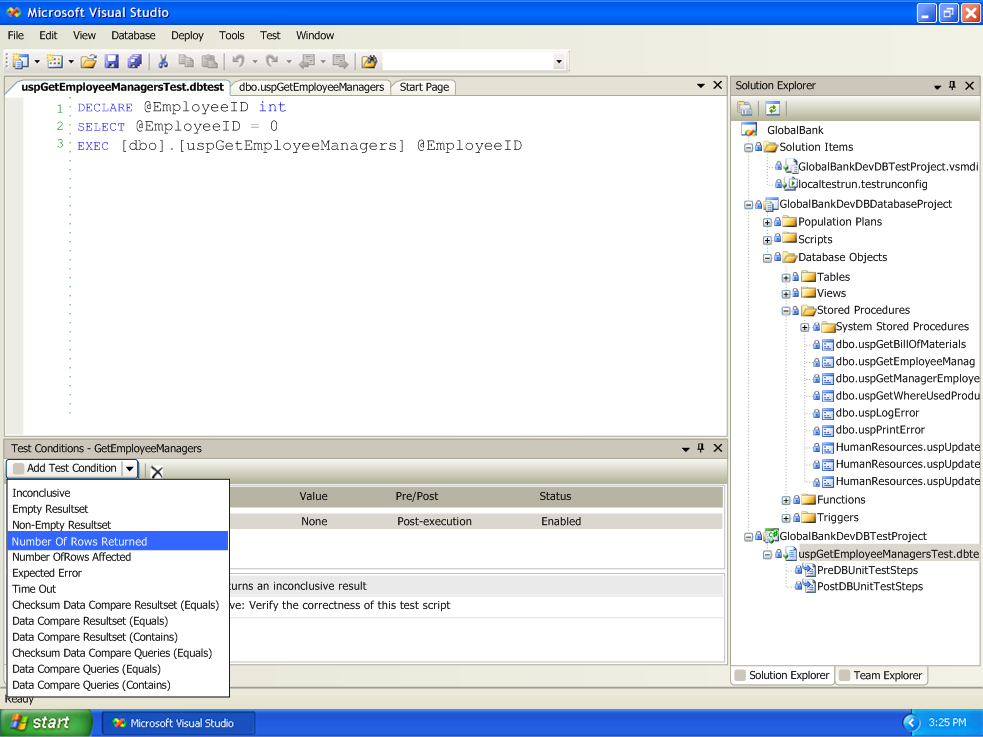Click Microsoft Visual Studio taskbar button
This screenshot has width=983, height=737.
tap(178, 723)
